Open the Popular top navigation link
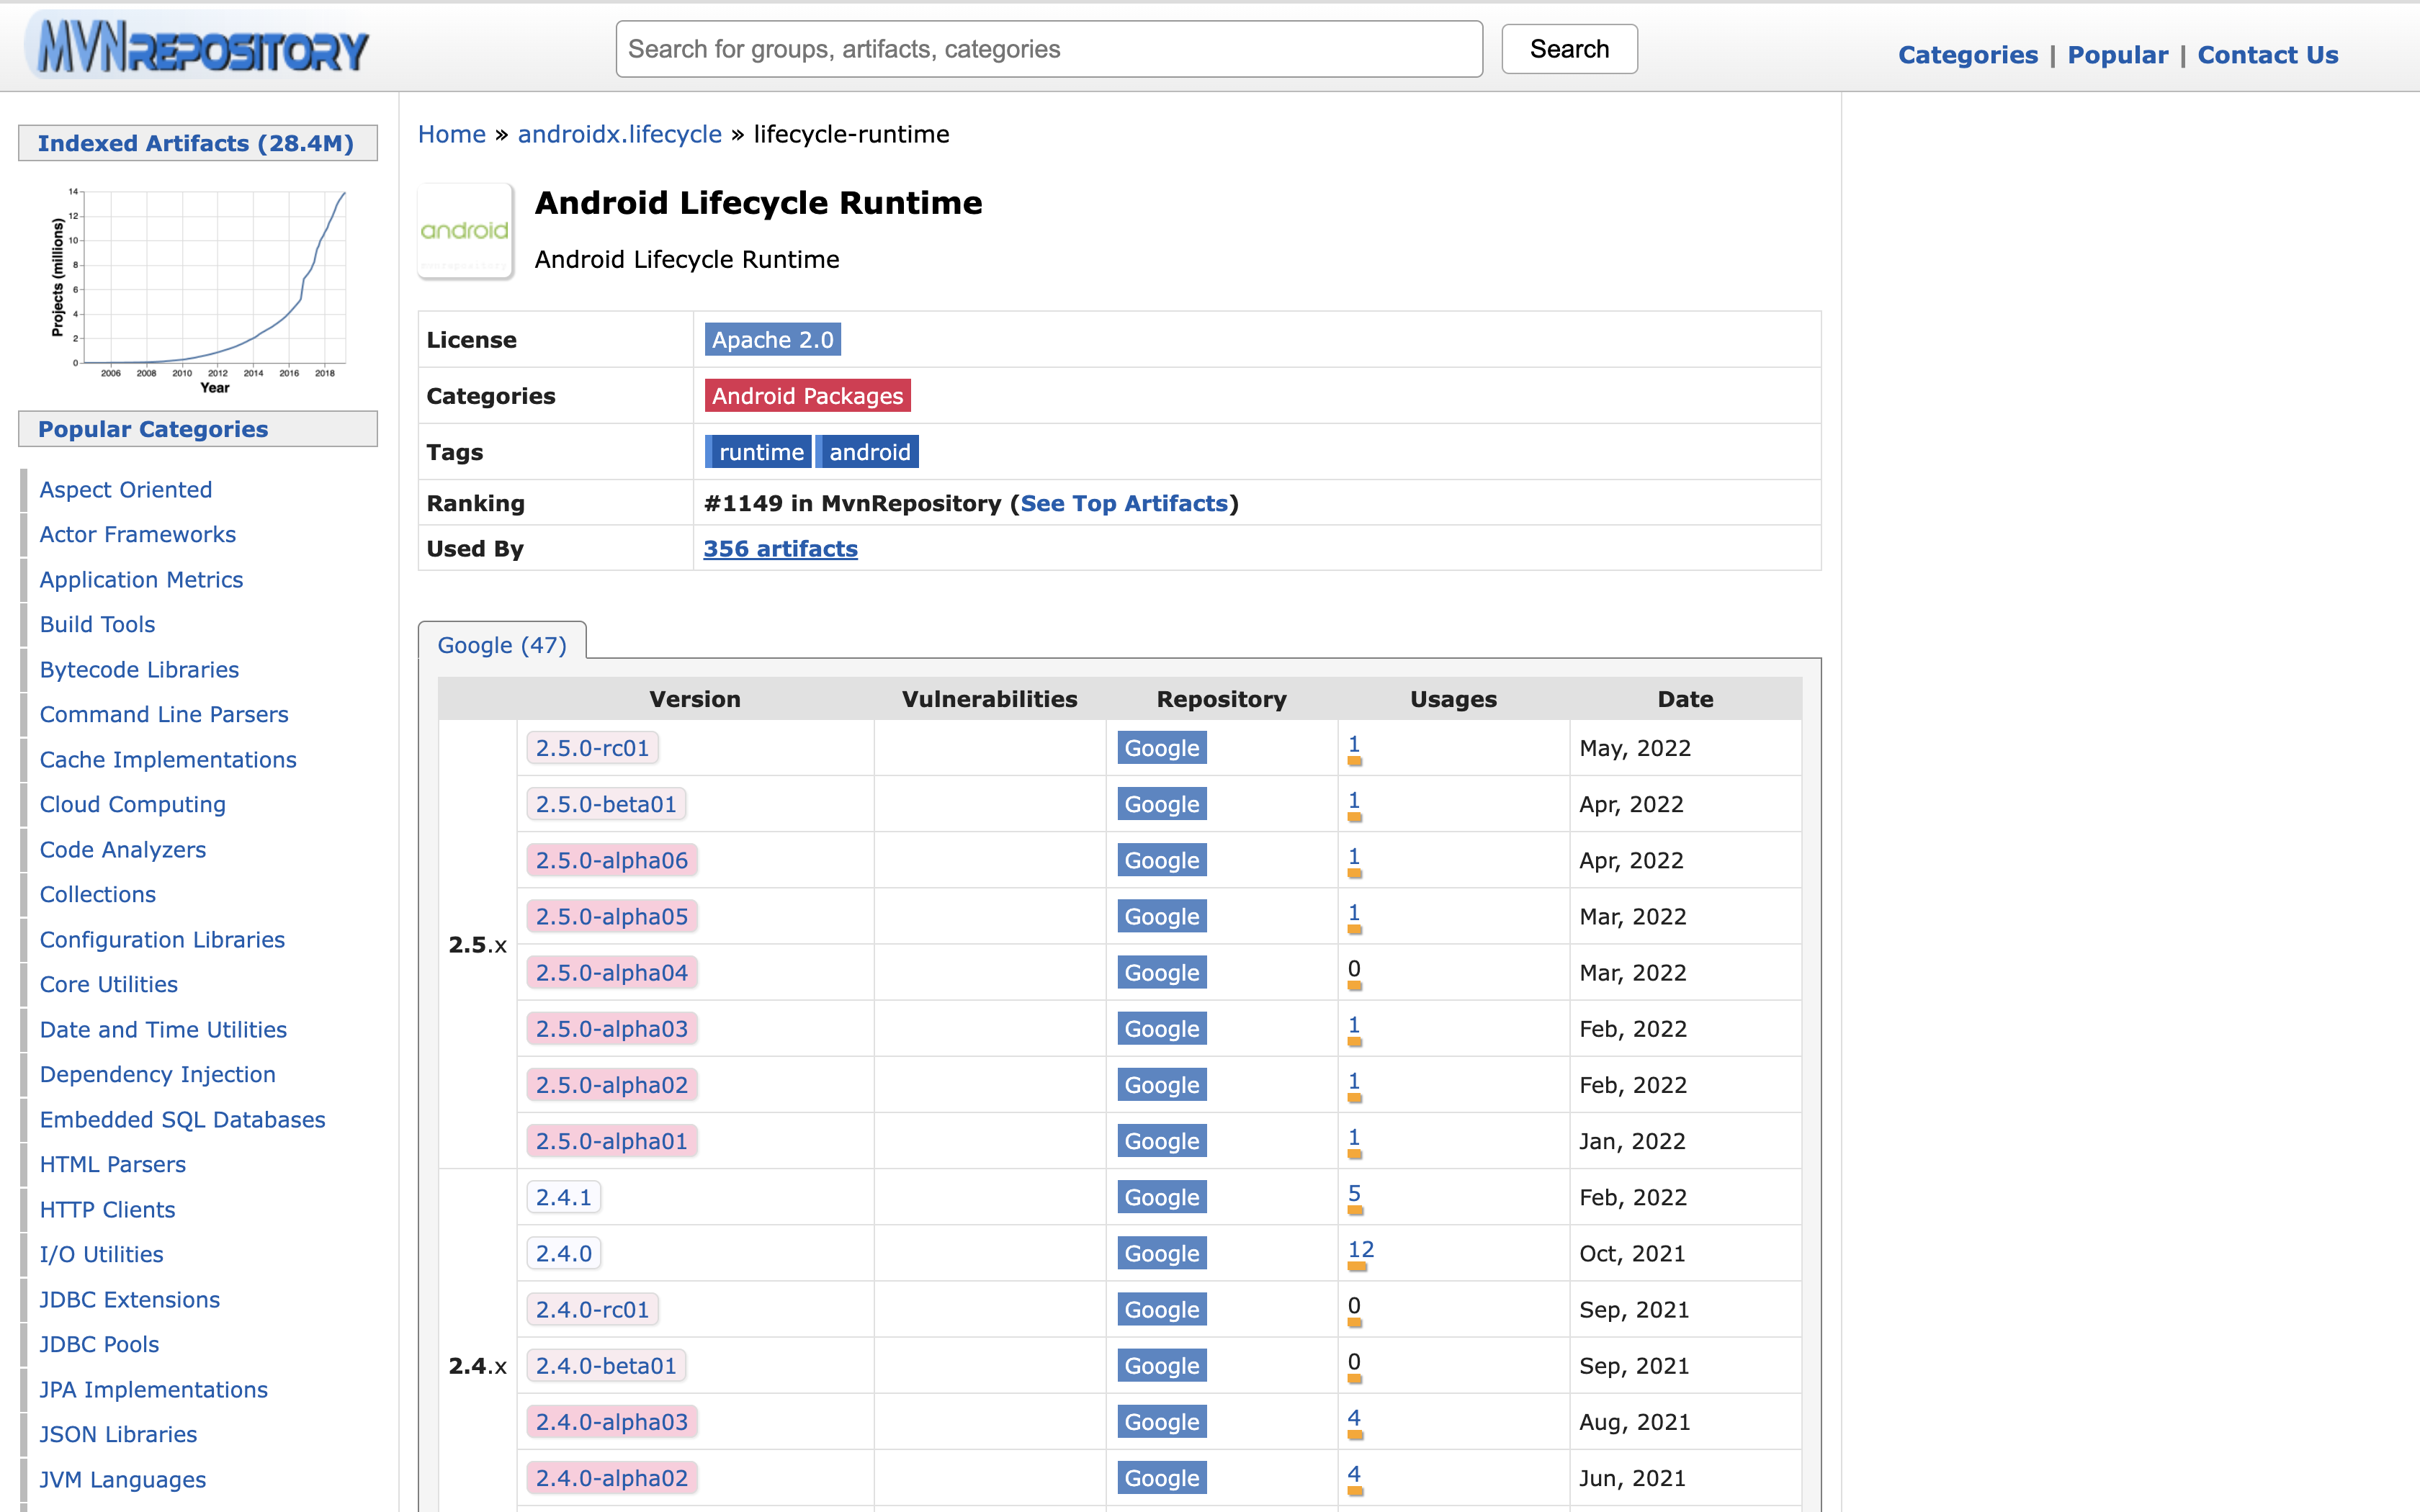Image resolution: width=2420 pixels, height=1512 pixels. click(2117, 55)
